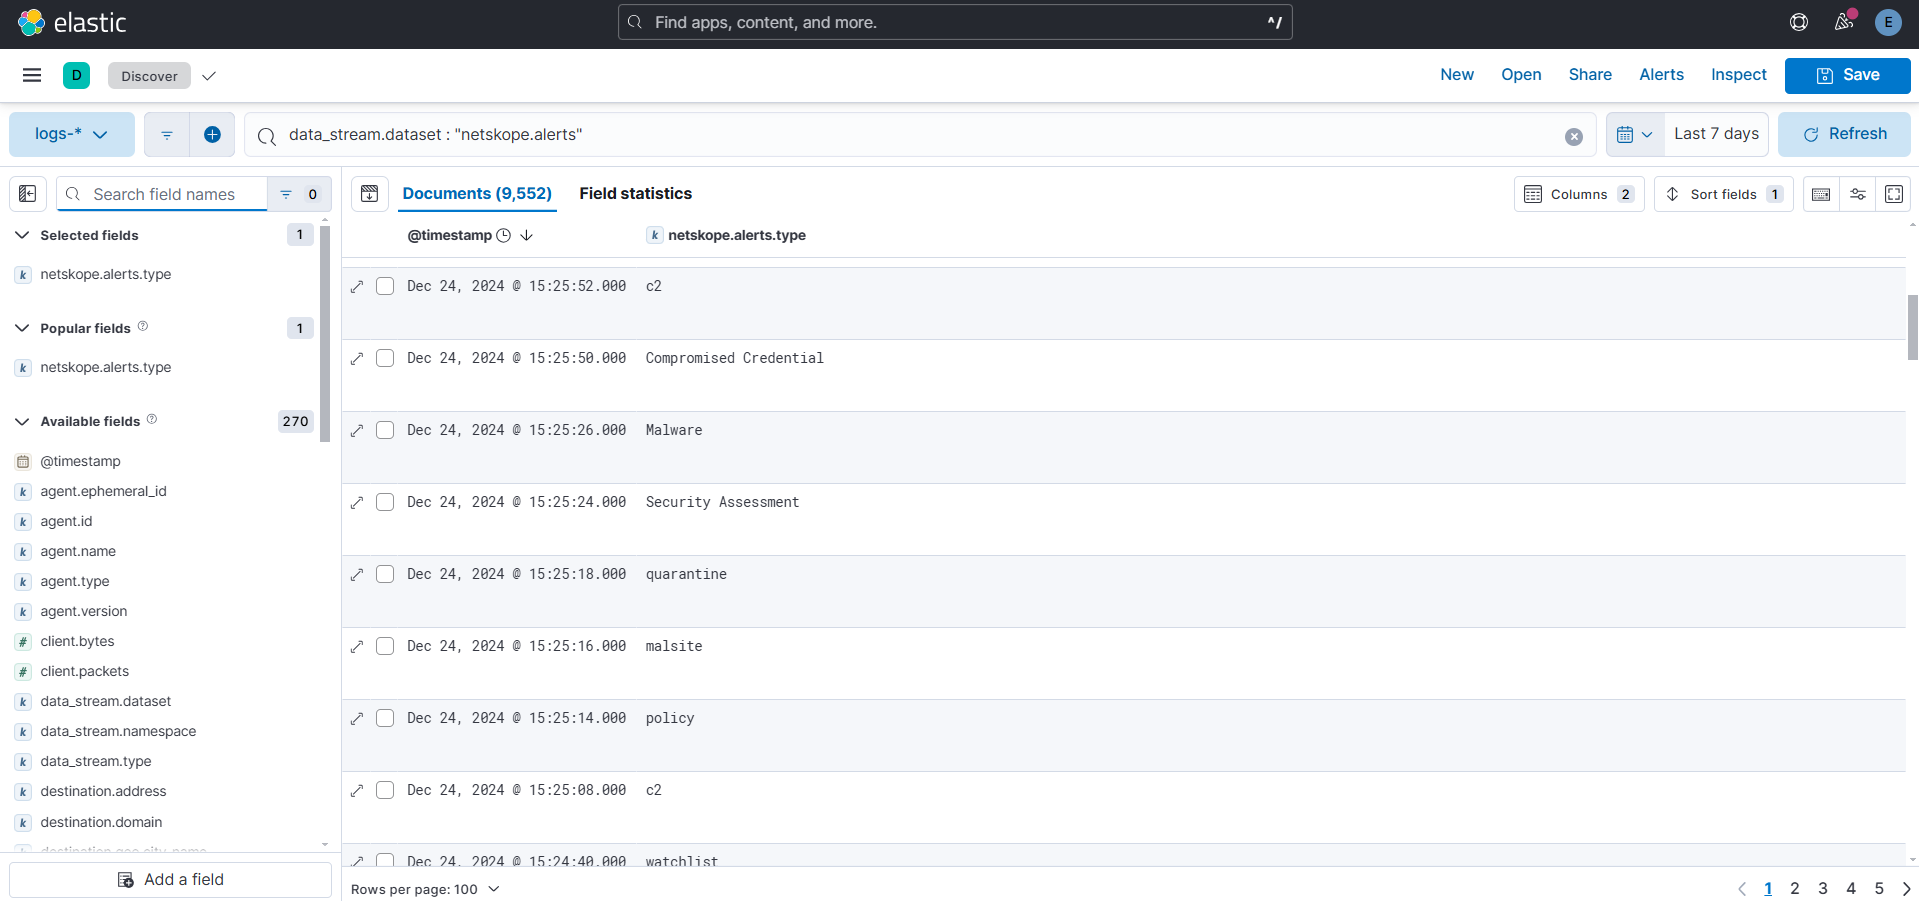
Task: Add a filter with the plus icon
Action: pos(212,135)
